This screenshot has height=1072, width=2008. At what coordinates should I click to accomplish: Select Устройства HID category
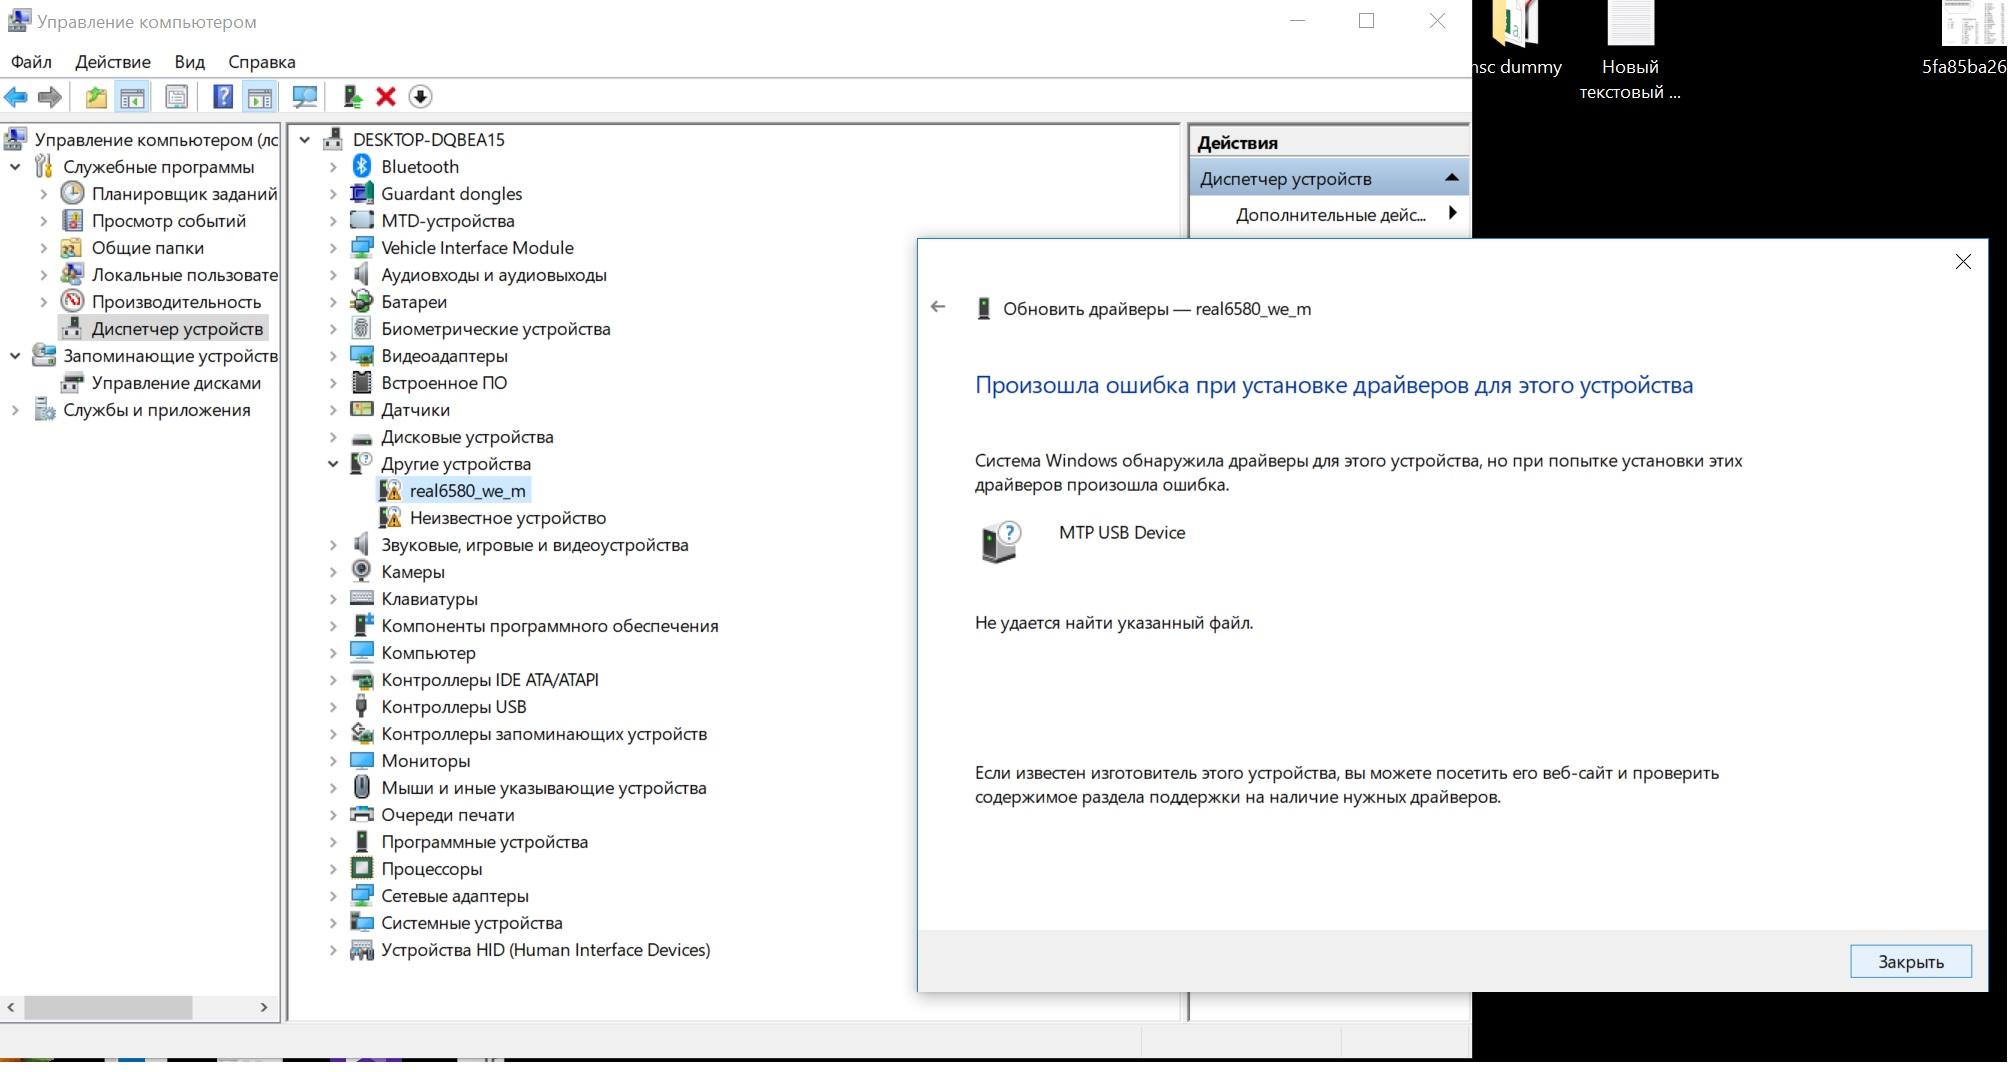545,950
